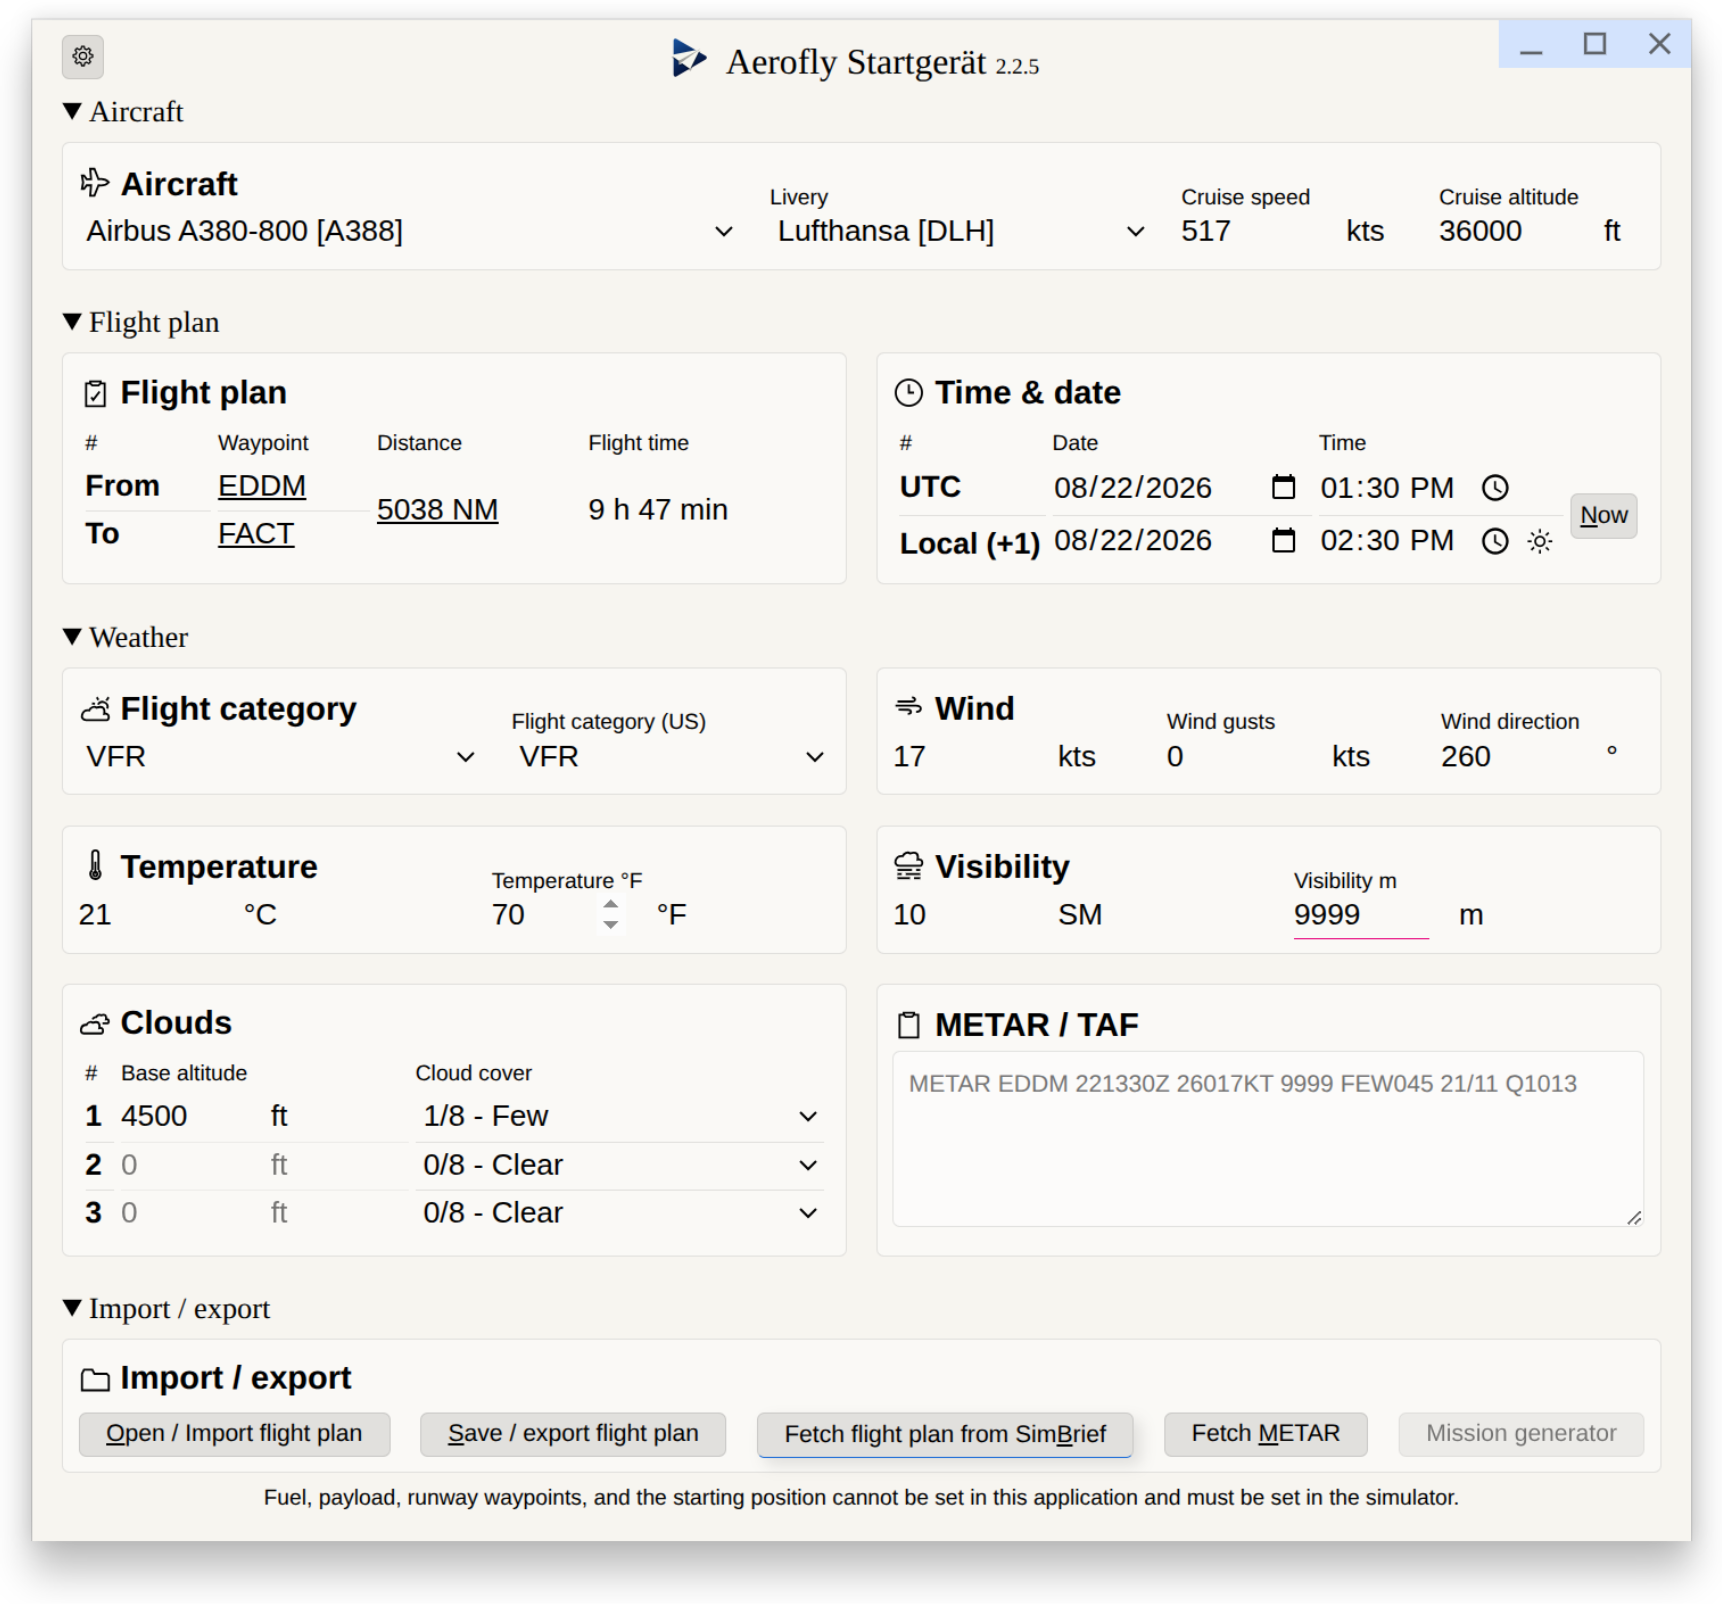This screenshot has height=1604, width=1722.
Task: Close the Aerofly Startgerät window
Action: (1659, 45)
